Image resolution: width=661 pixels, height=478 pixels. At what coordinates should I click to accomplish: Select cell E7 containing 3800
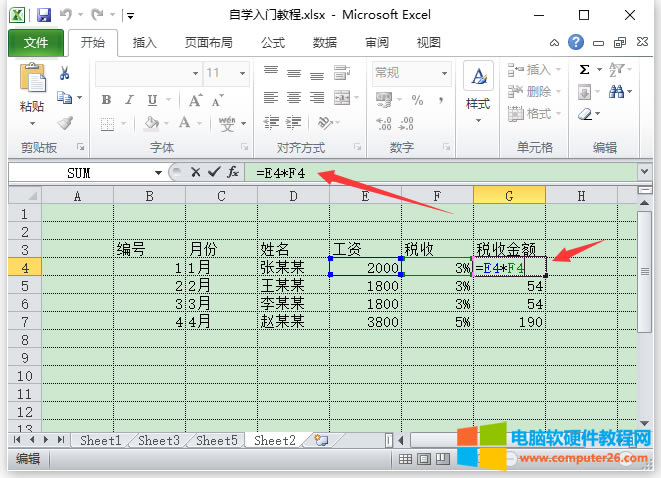click(x=365, y=322)
